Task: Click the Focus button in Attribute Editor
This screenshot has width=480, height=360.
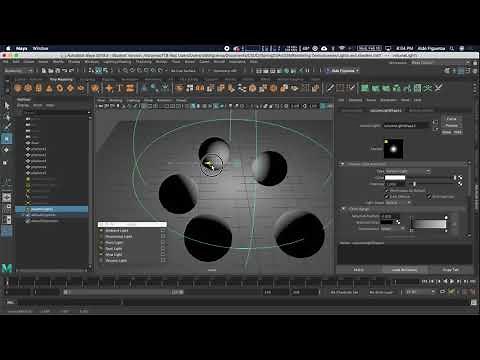Action: pyautogui.click(x=451, y=119)
